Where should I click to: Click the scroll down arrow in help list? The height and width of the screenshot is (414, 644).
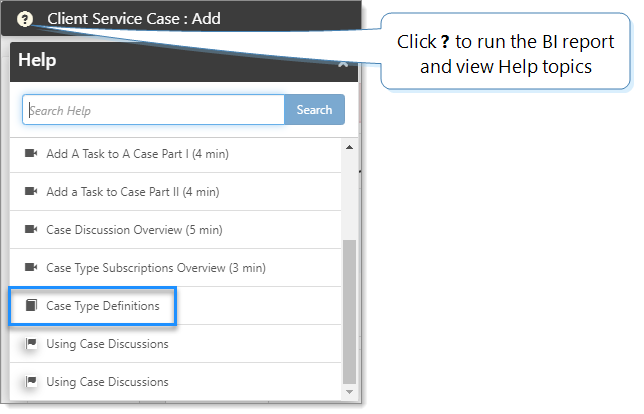[x=349, y=391]
